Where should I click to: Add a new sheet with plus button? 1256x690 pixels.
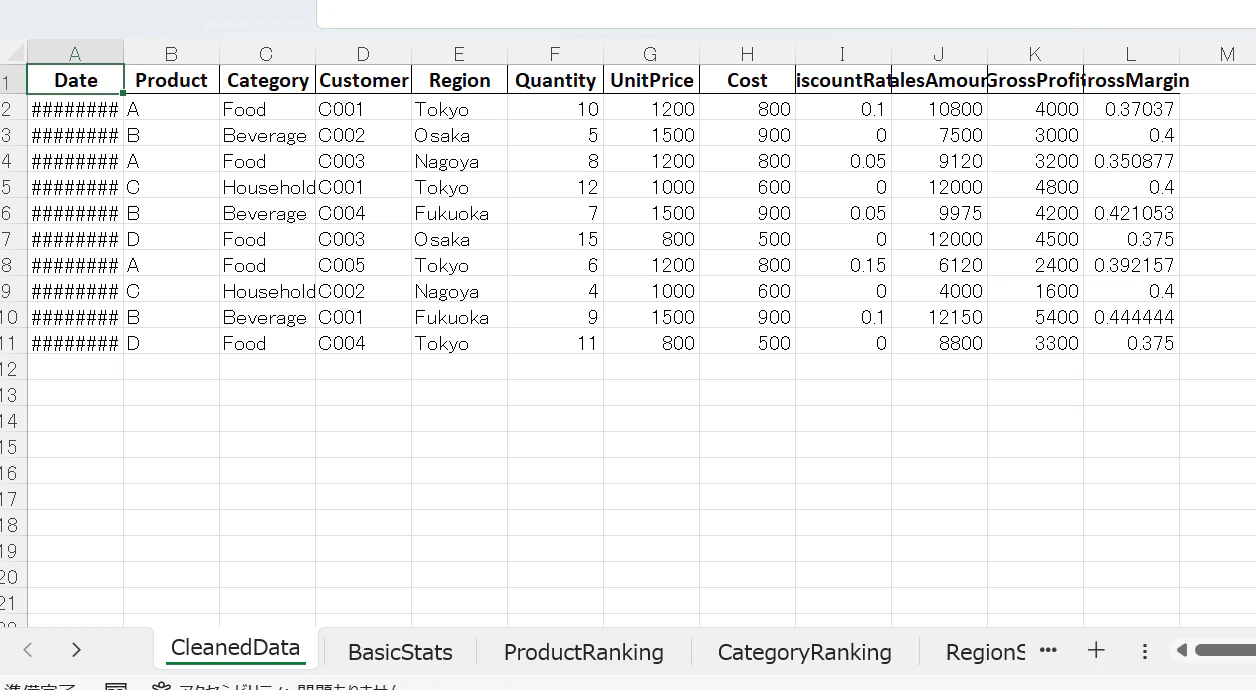pos(1096,650)
